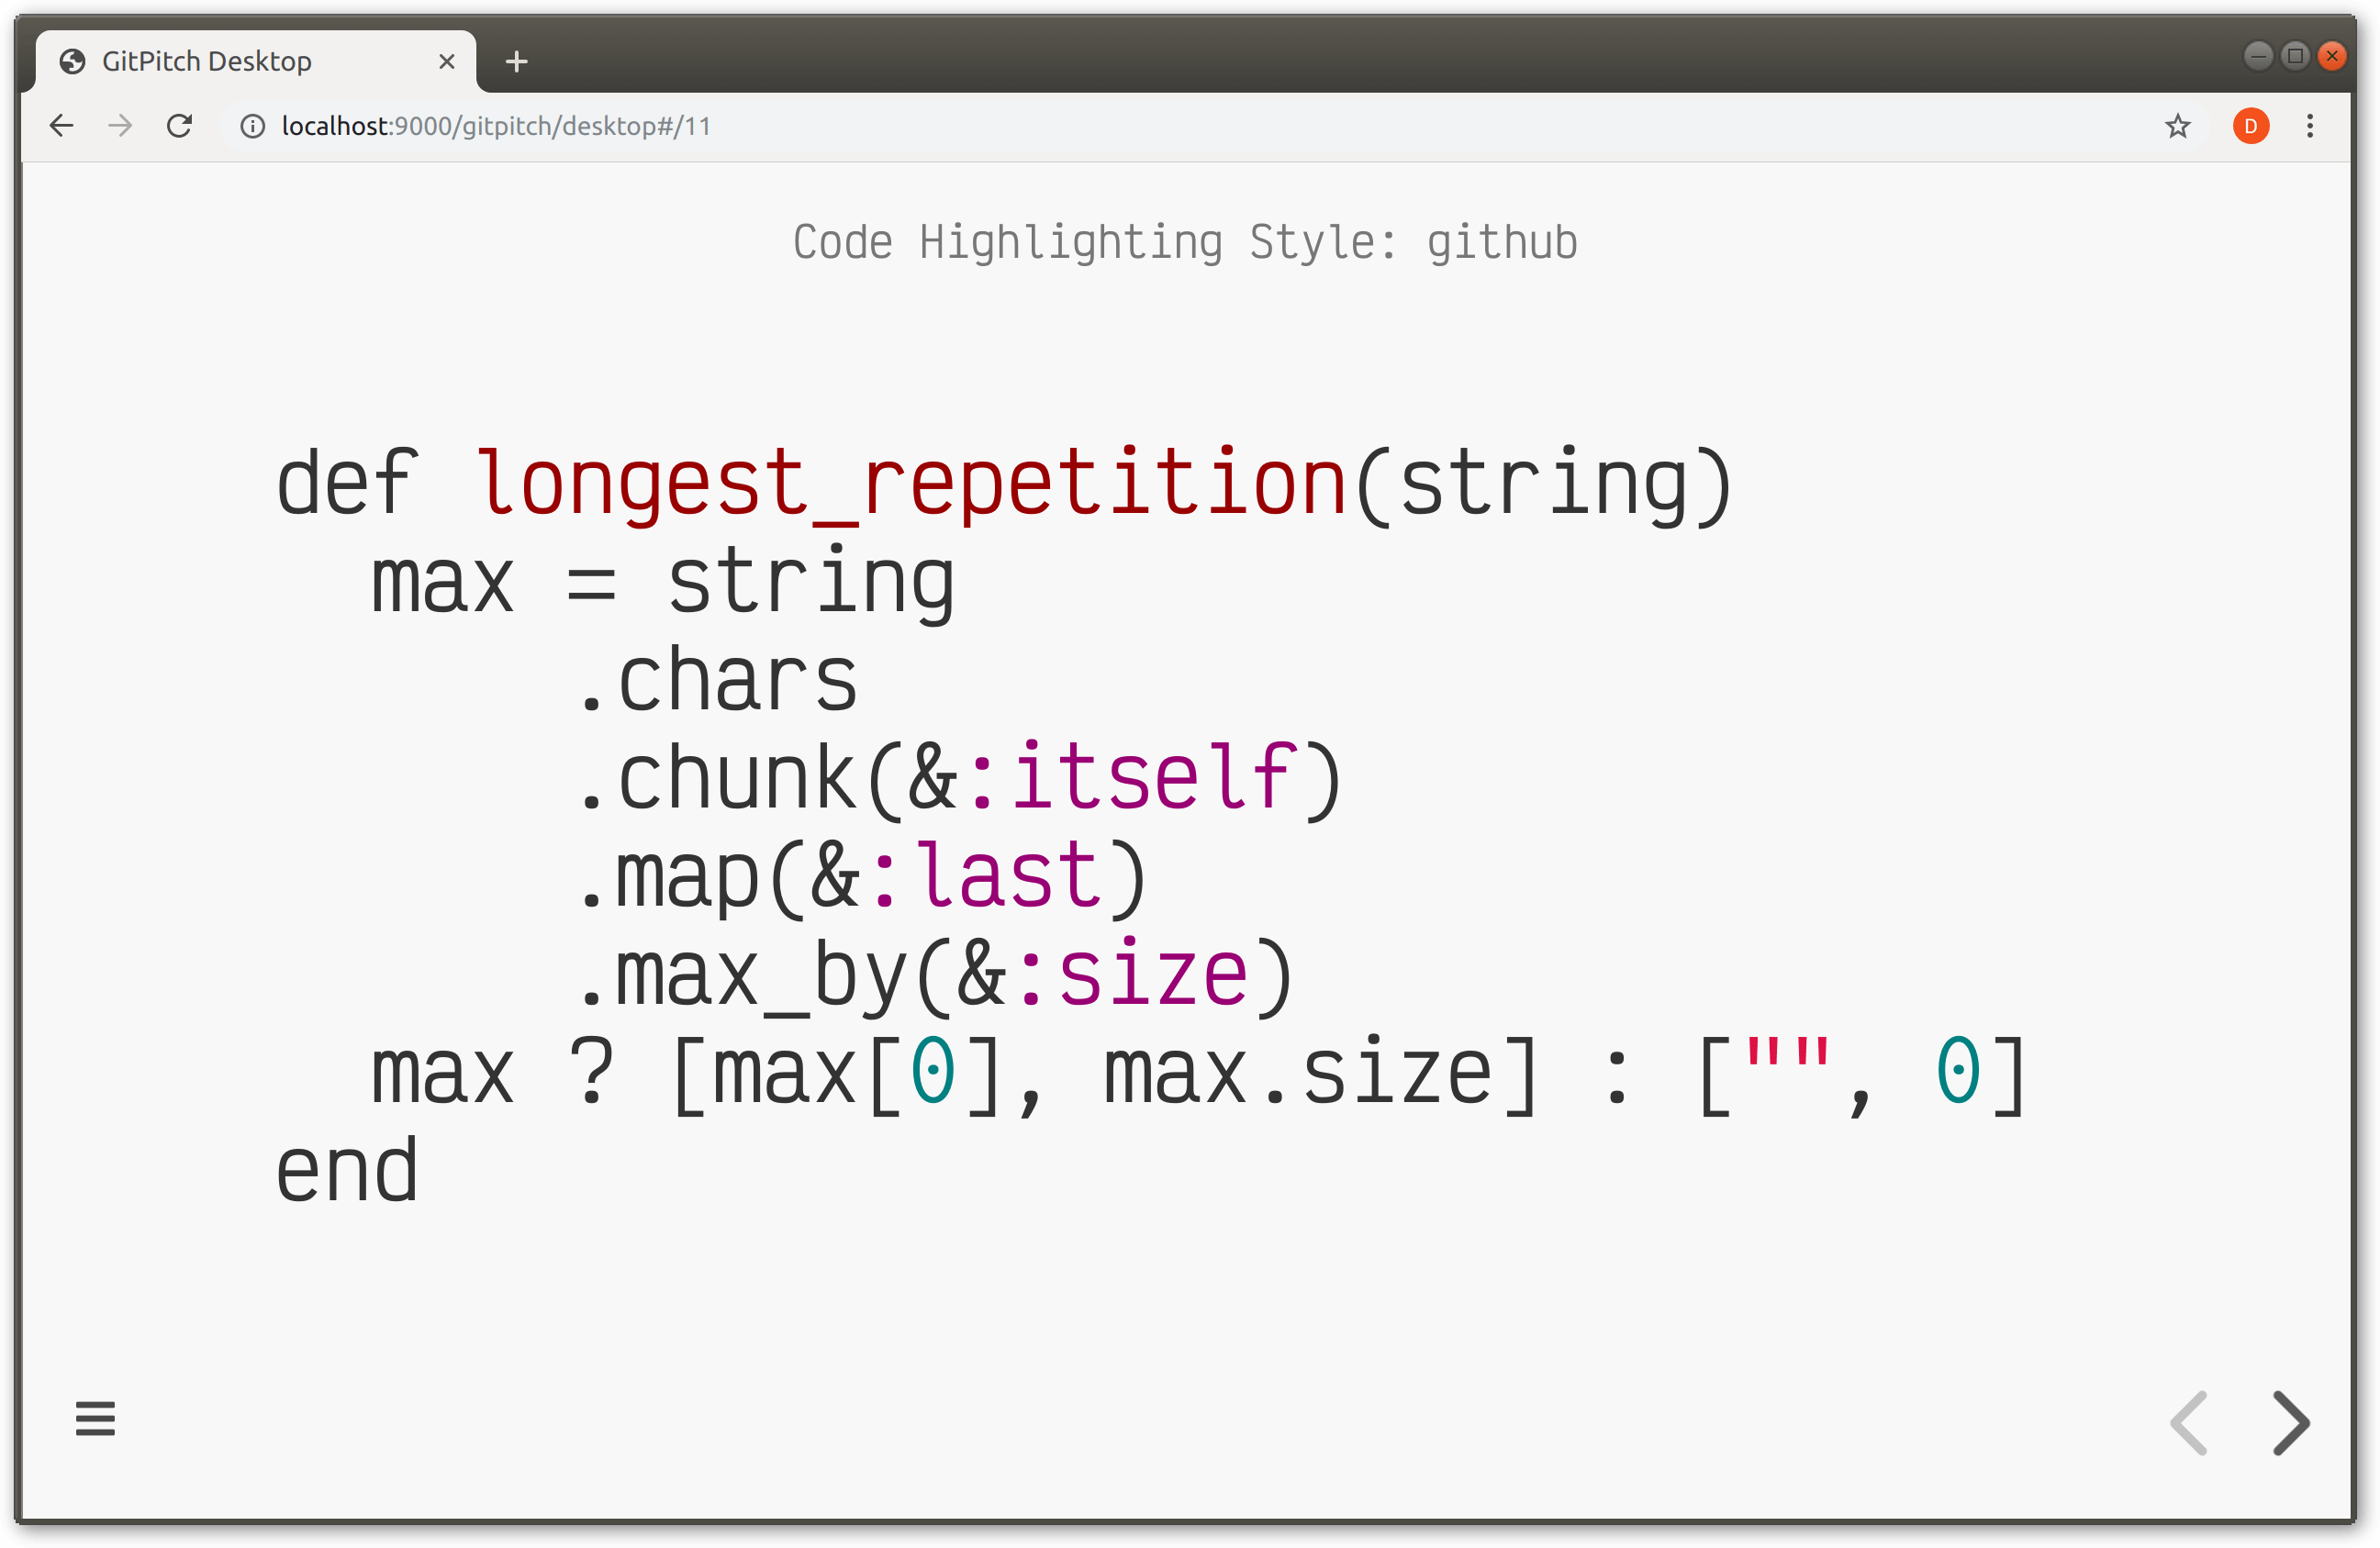2380x1548 pixels.
Task: Open the GitPitch slide menu hamburger icon
Action: click(x=95, y=1418)
